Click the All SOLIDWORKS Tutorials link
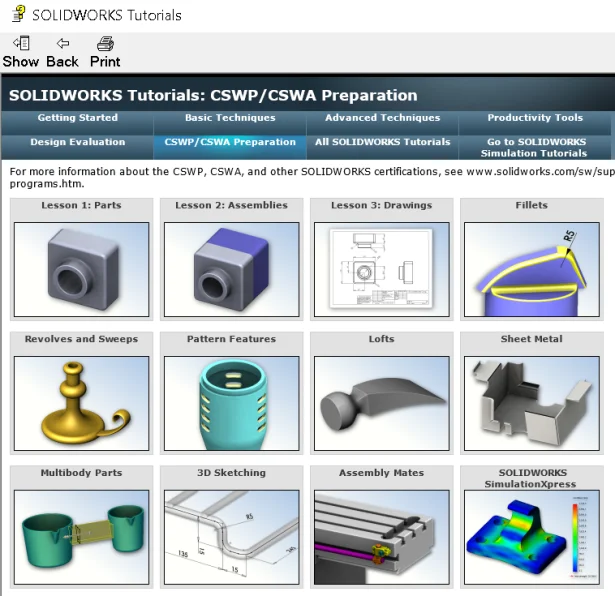The height and width of the screenshot is (596, 615). coord(382,142)
